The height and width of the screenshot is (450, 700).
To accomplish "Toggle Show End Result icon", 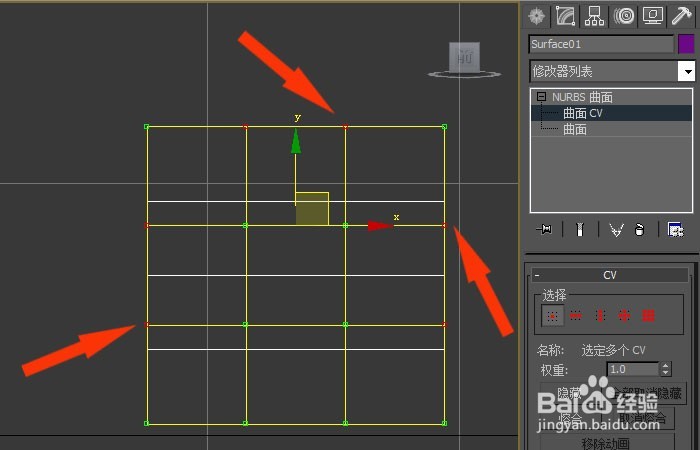I will click(579, 229).
